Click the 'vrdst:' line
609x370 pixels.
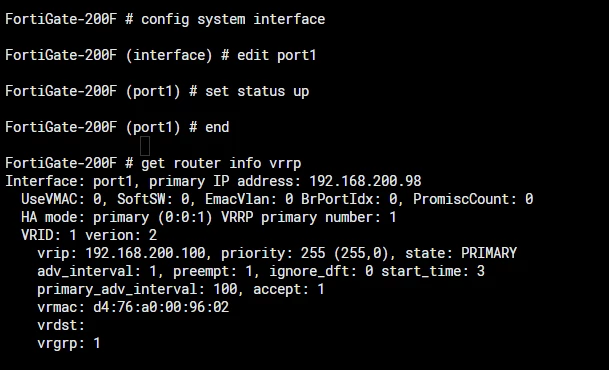[x=61, y=325]
